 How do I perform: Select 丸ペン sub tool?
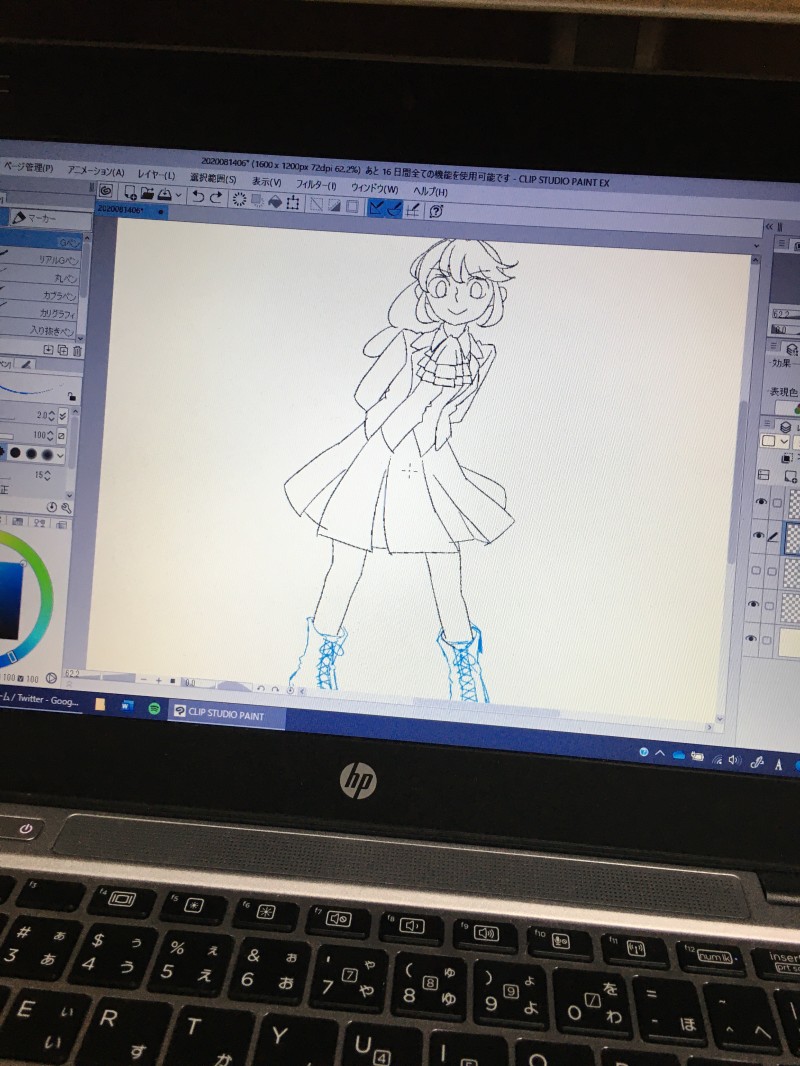pyautogui.click(x=40, y=277)
